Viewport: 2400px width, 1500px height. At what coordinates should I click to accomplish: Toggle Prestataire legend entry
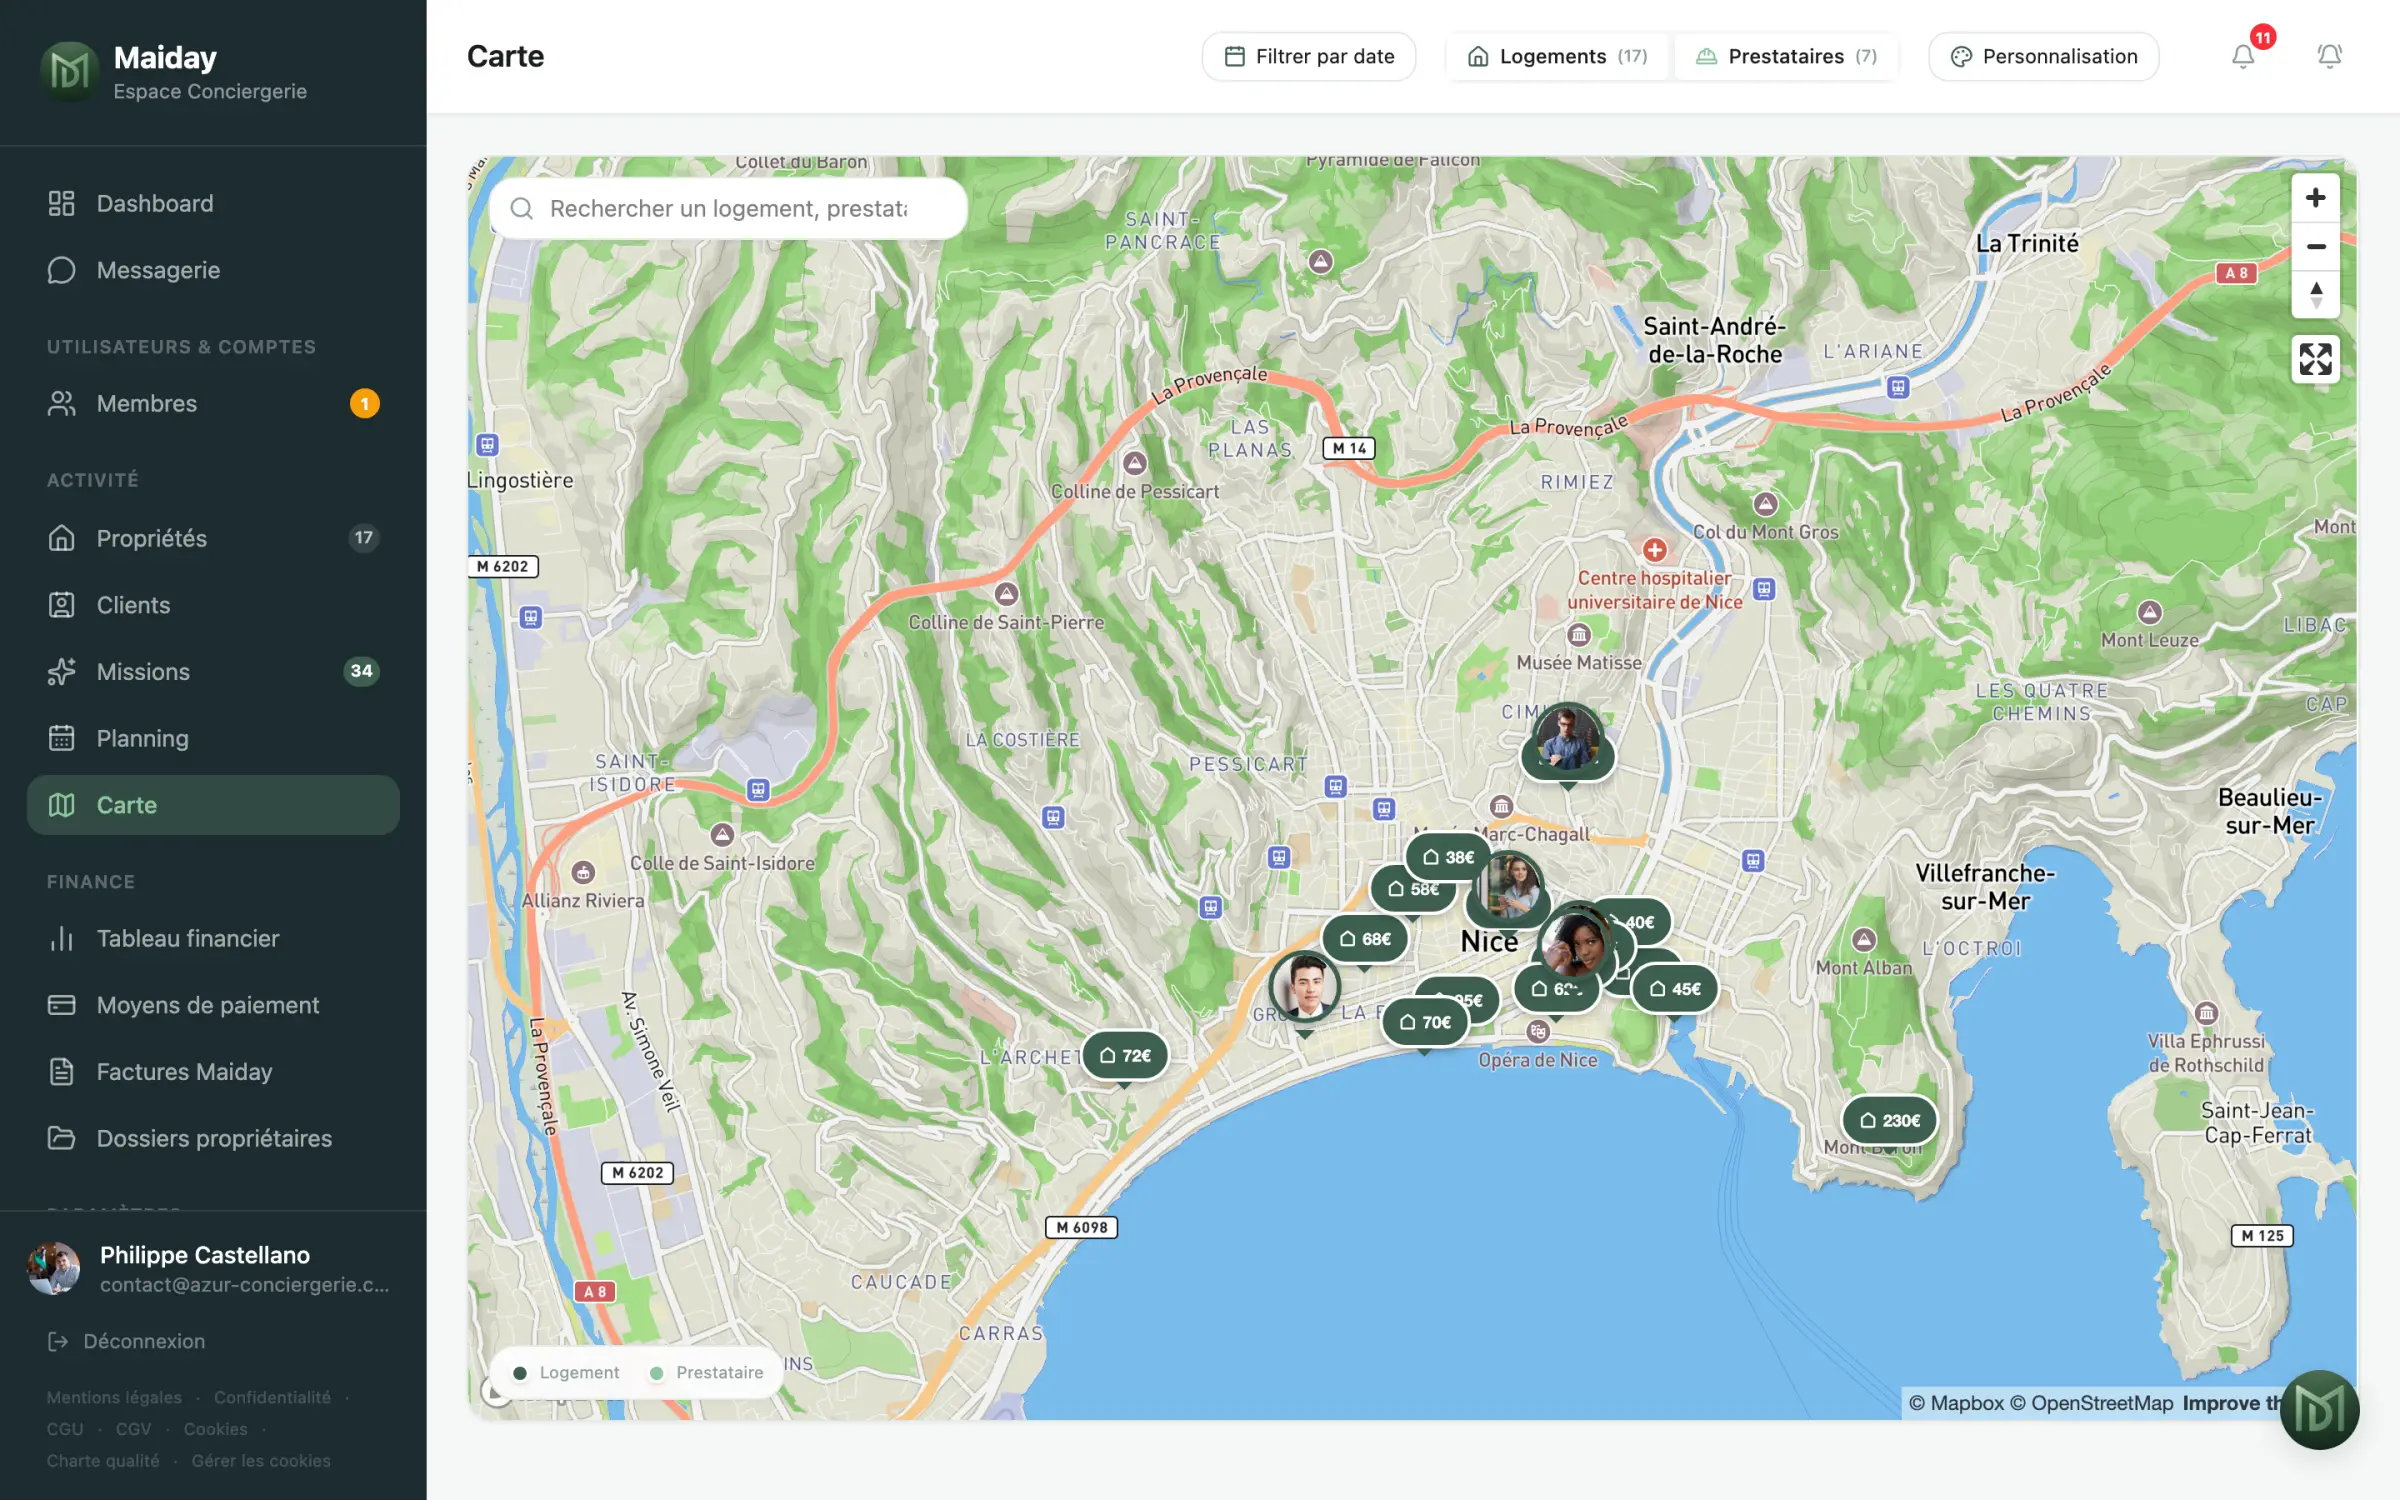pos(706,1372)
